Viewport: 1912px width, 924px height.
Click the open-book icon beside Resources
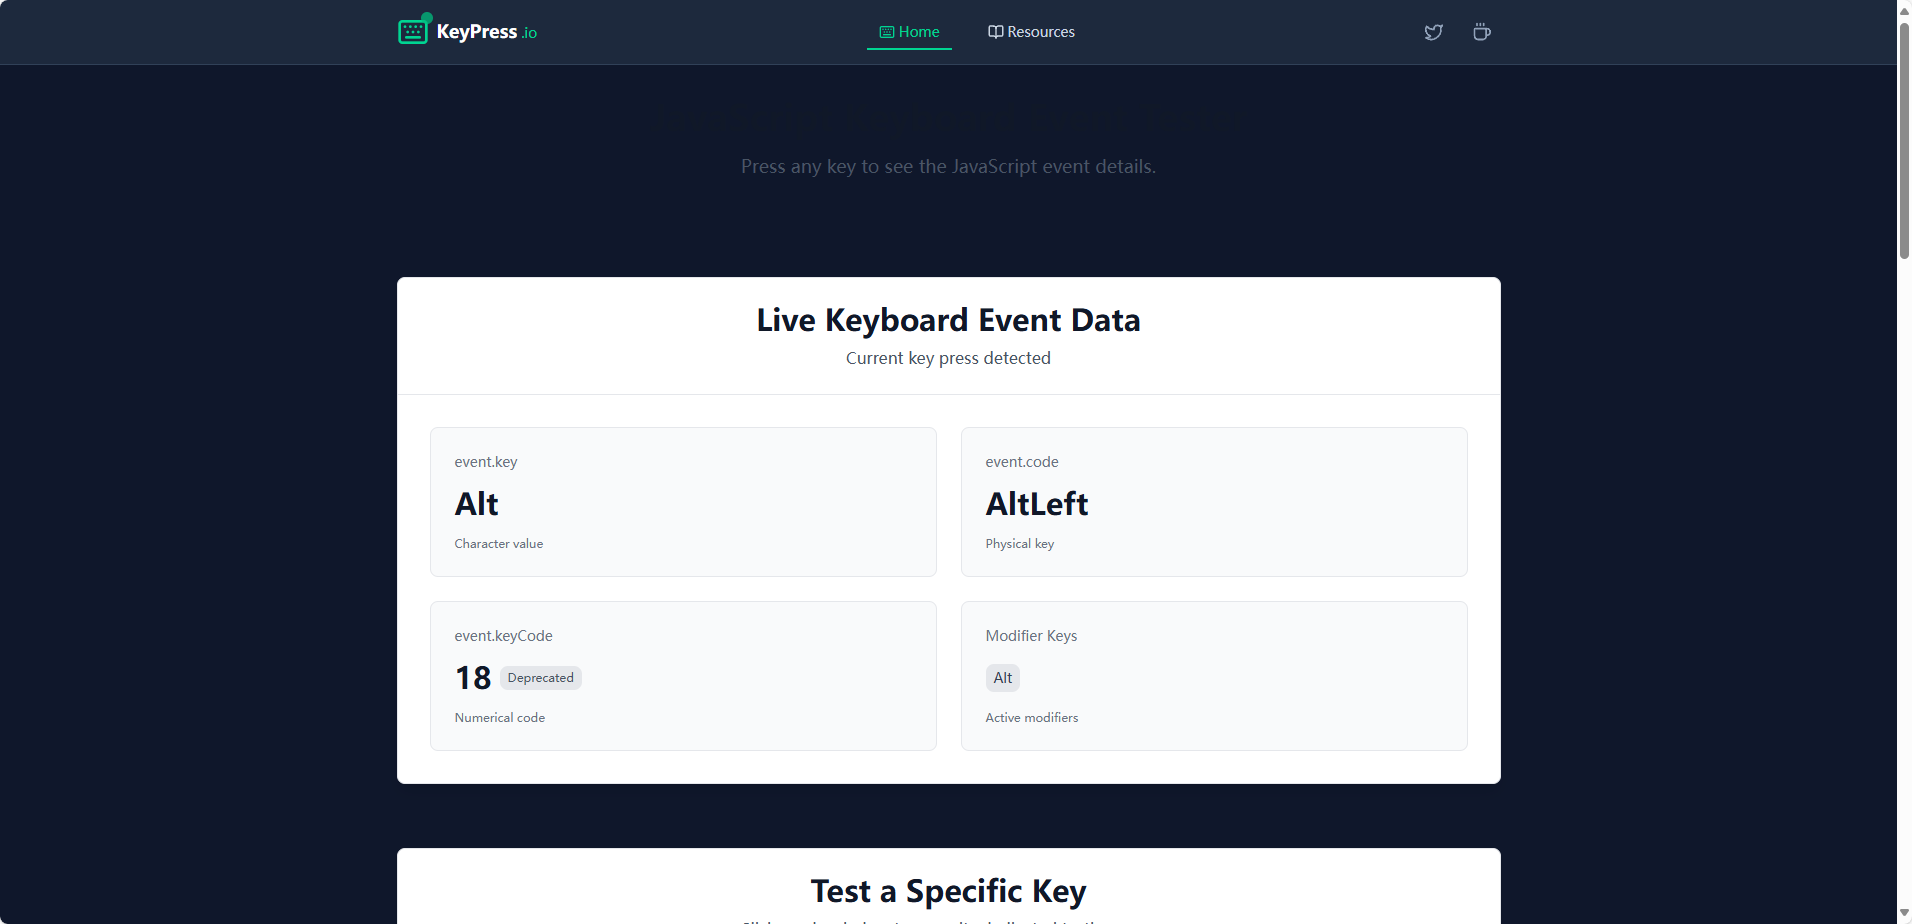[x=994, y=31]
